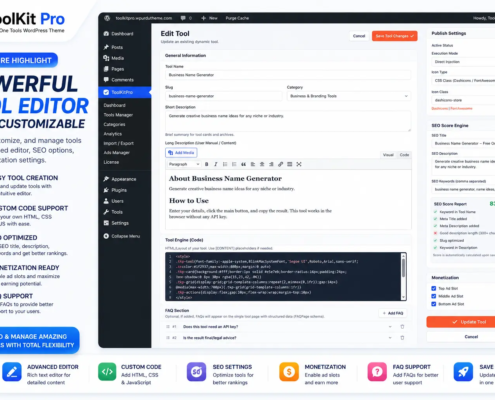Screen dimensions: 495x400
Task: Click the Insert Read More tag icon
Action: click(290, 164)
